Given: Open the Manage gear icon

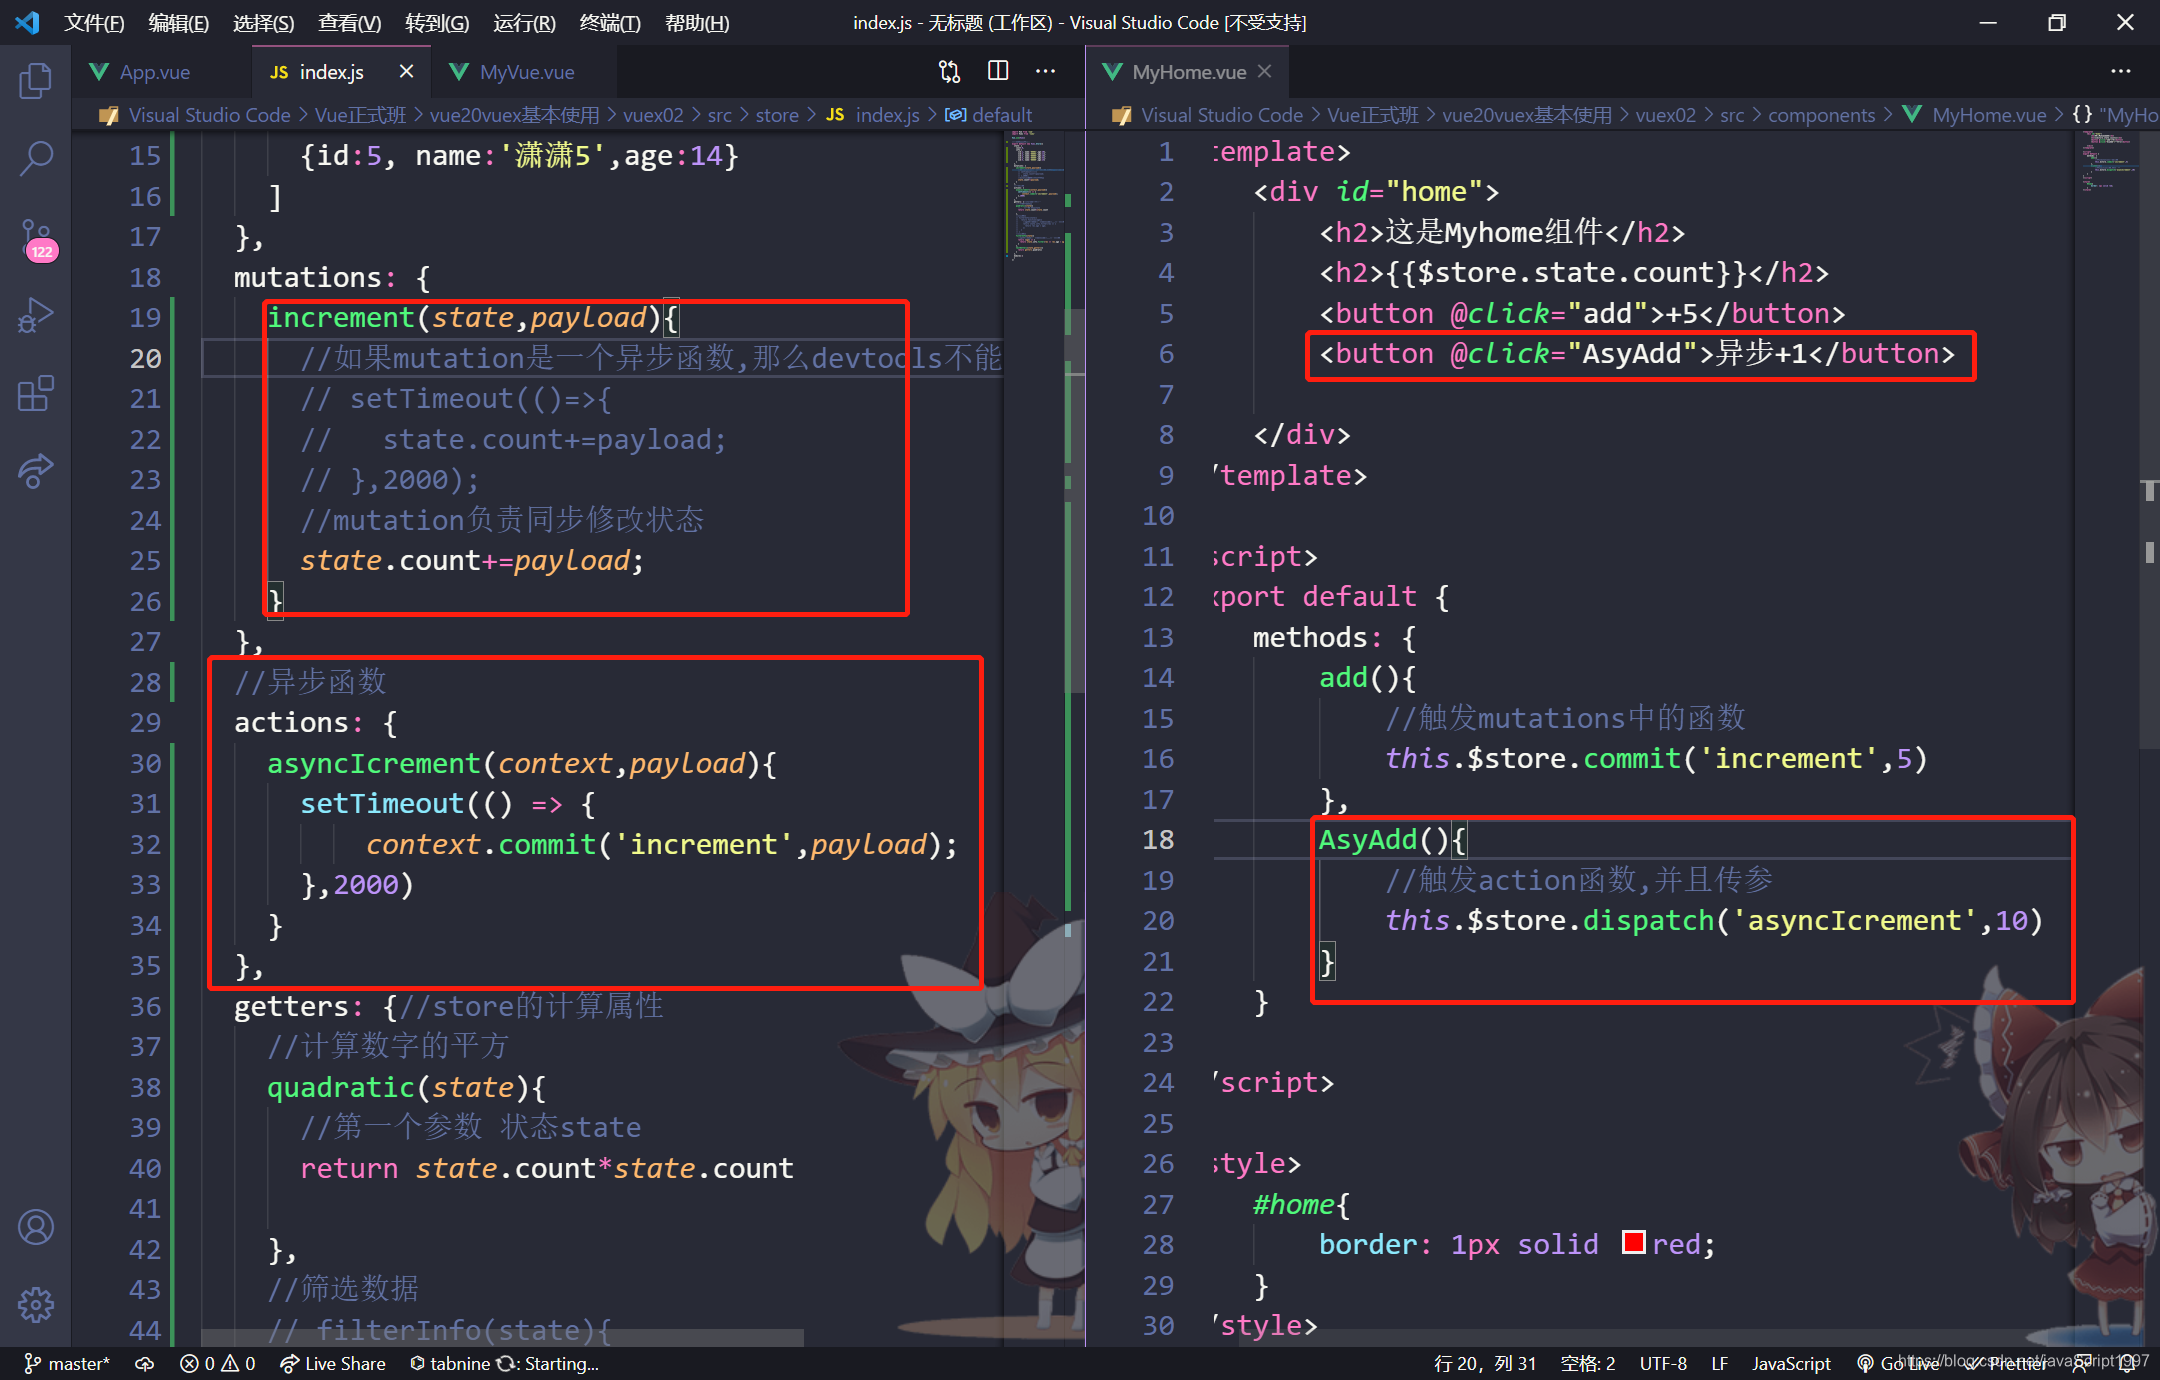Looking at the screenshot, I should click(36, 1304).
